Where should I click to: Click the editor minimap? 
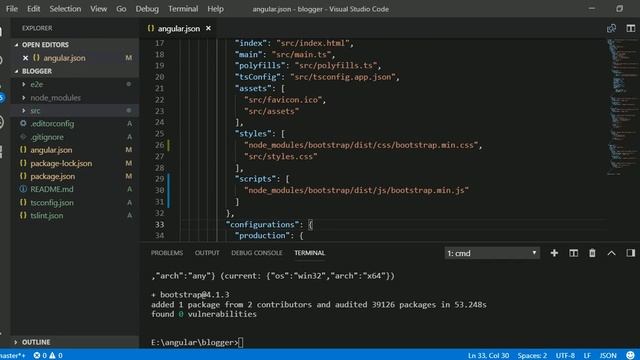tap(623, 107)
